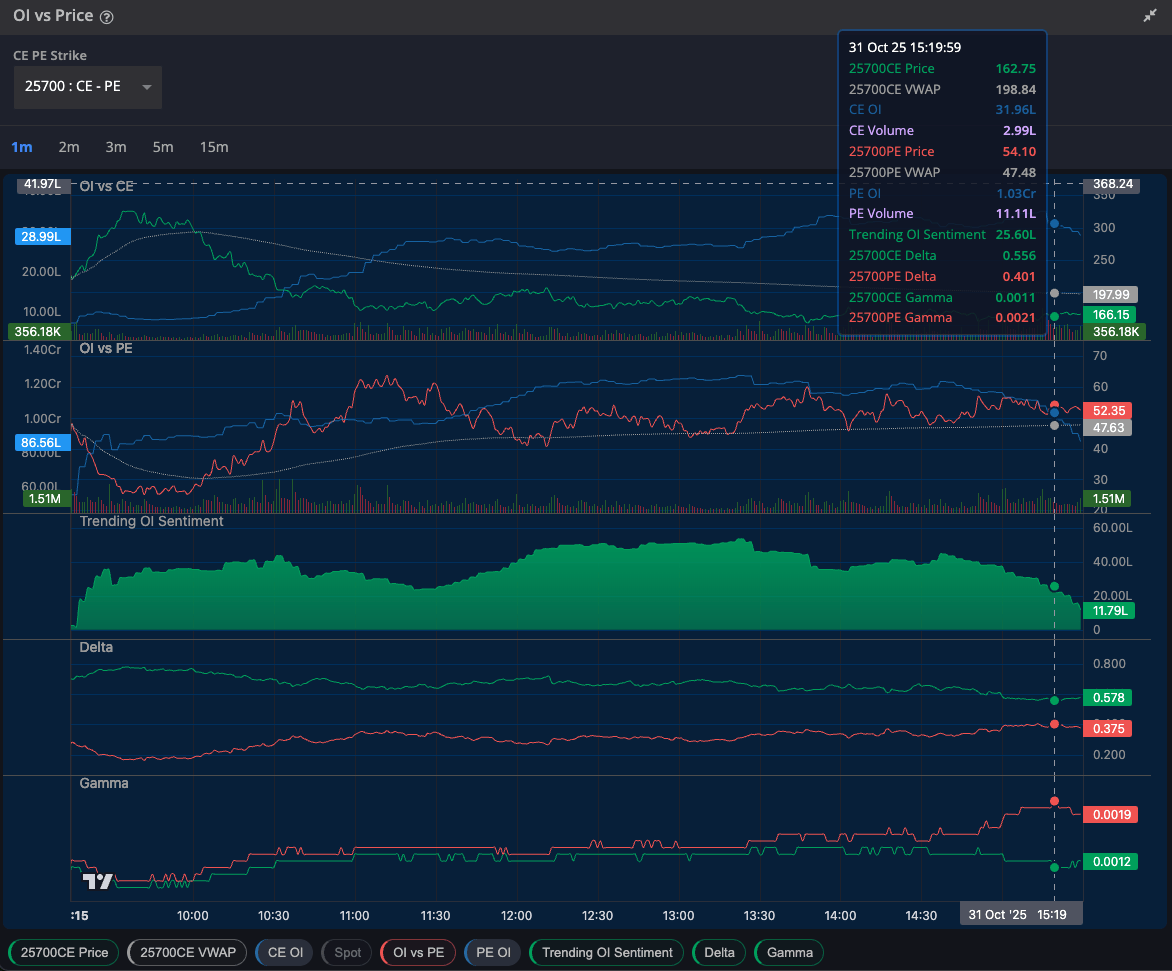1172x971 pixels.
Task: Click the Delta legend button
Action: click(x=718, y=952)
